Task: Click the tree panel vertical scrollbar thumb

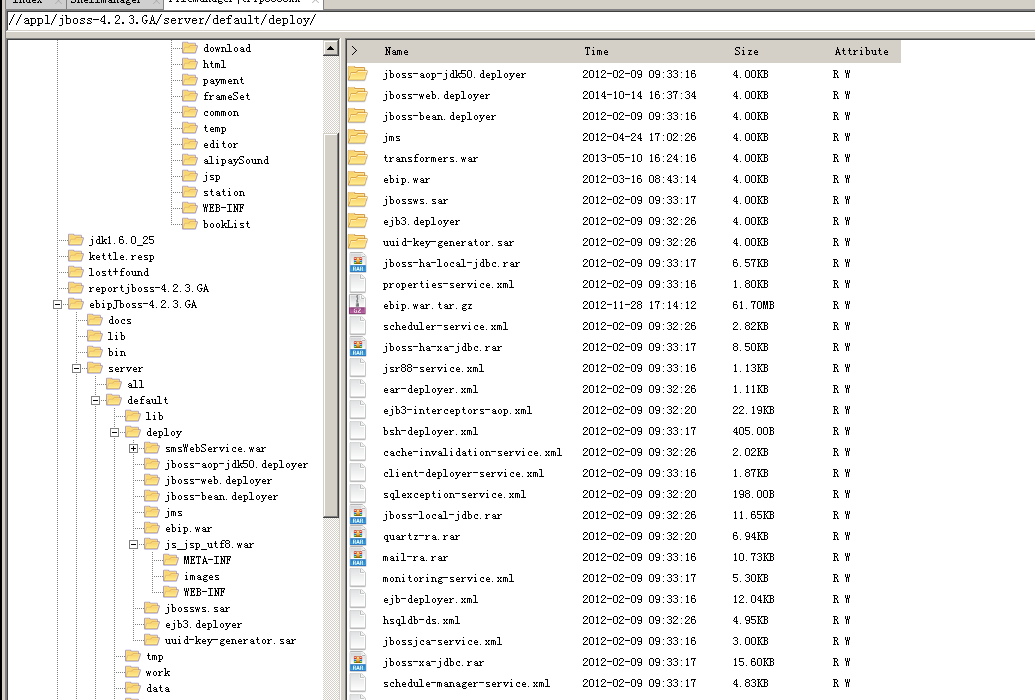Action: (x=331, y=325)
